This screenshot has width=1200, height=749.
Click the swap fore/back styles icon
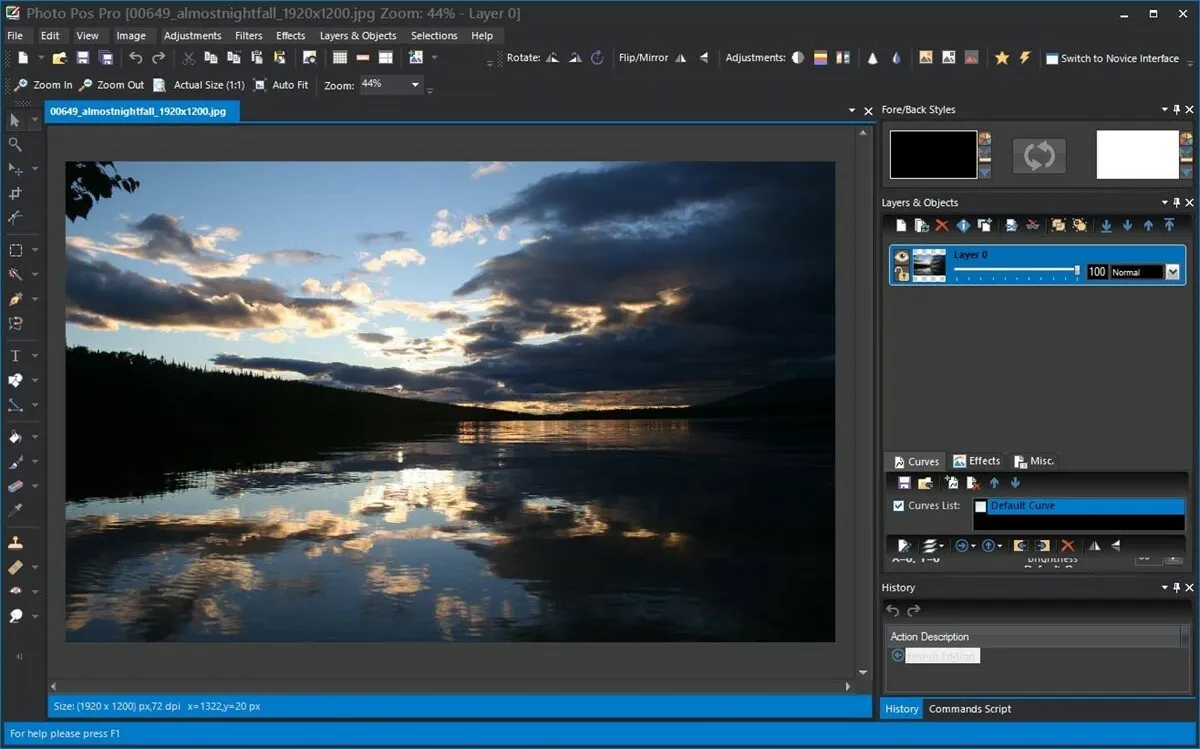[1039, 155]
